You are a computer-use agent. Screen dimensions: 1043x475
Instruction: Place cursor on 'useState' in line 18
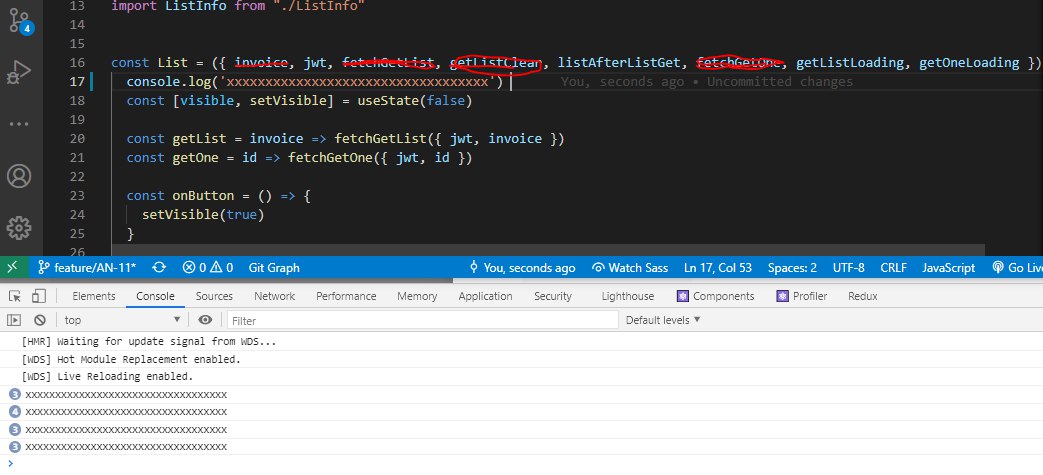(x=388, y=100)
